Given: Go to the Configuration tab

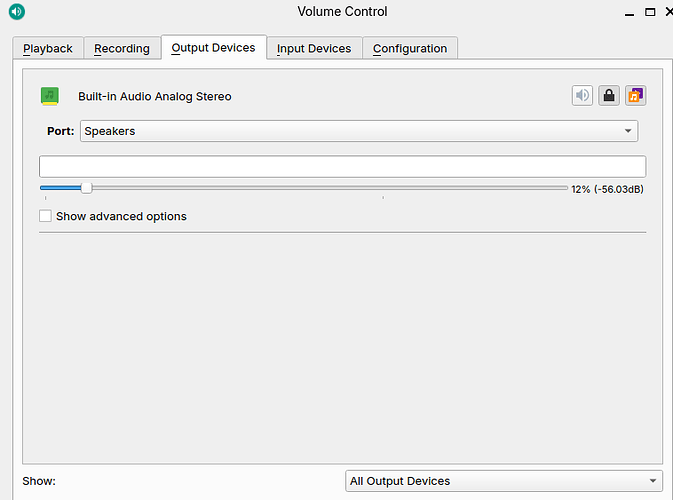Looking at the screenshot, I should [410, 48].
